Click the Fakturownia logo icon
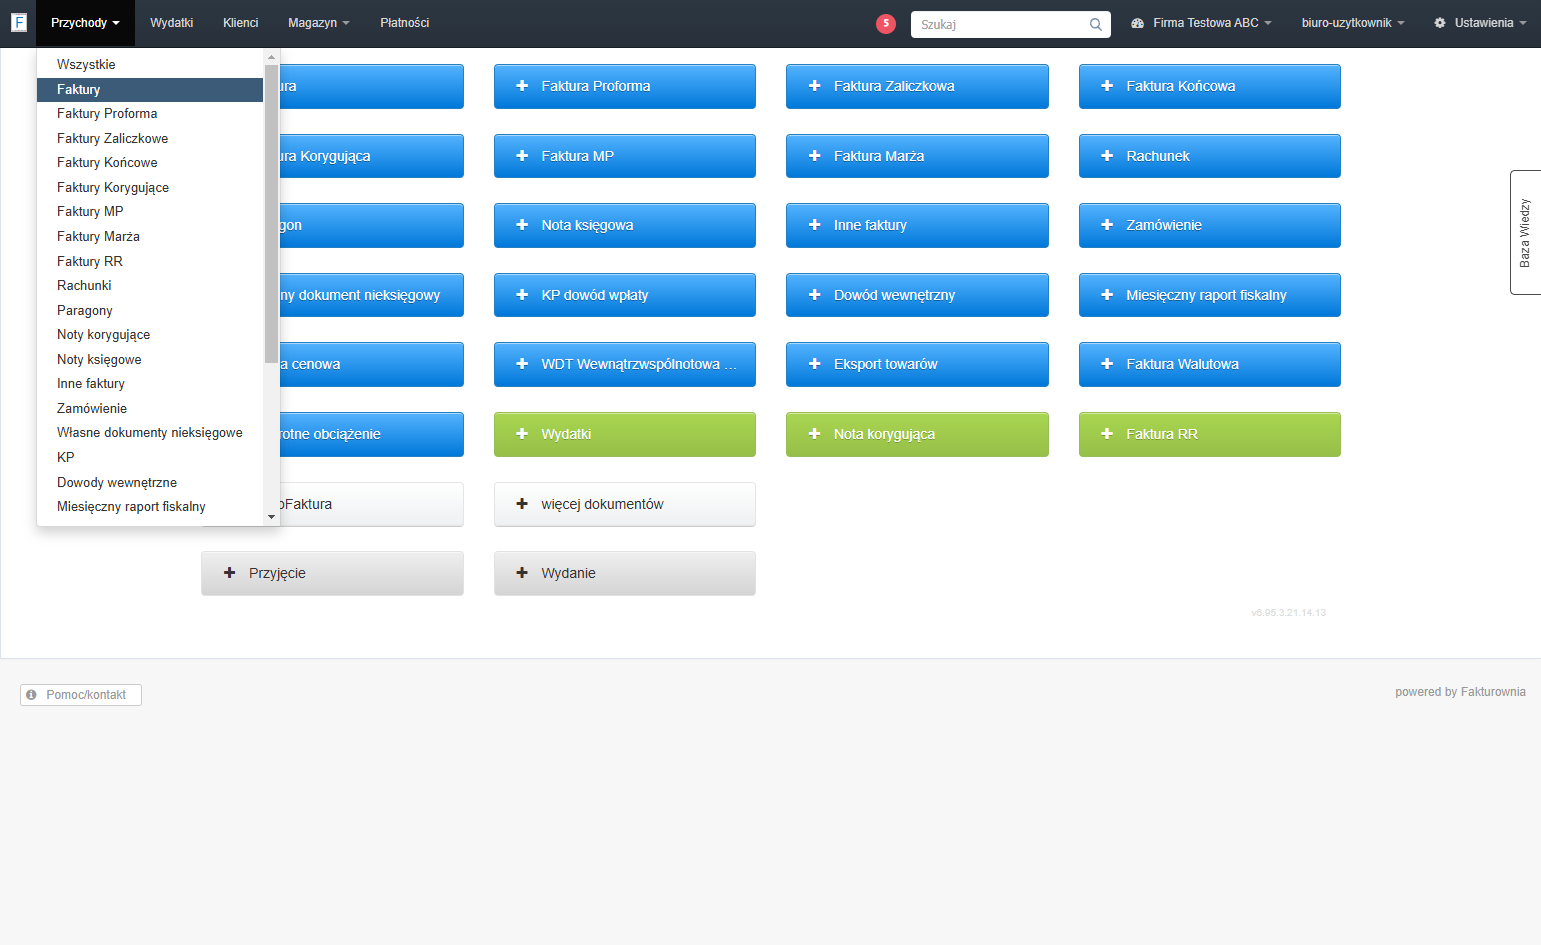Screen dimensions: 1541x945 pyautogui.click(x=18, y=22)
